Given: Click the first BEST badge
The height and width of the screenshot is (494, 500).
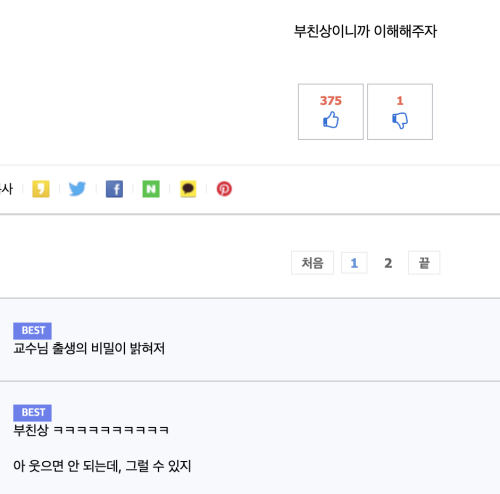Looking at the screenshot, I should tap(32, 331).
